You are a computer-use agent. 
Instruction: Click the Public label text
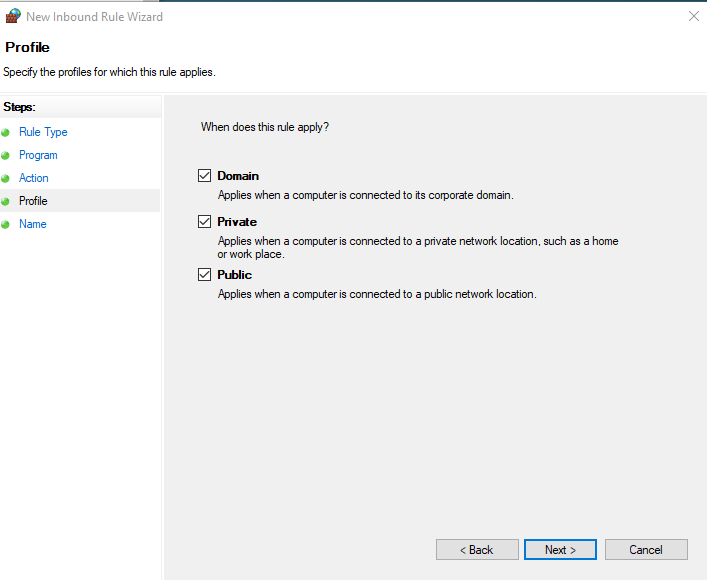(x=235, y=275)
